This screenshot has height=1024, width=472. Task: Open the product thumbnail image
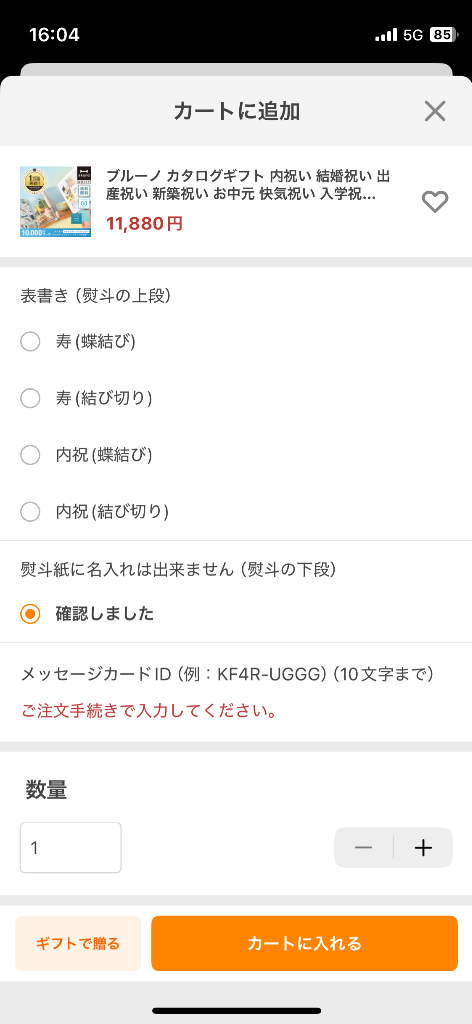coord(58,202)
